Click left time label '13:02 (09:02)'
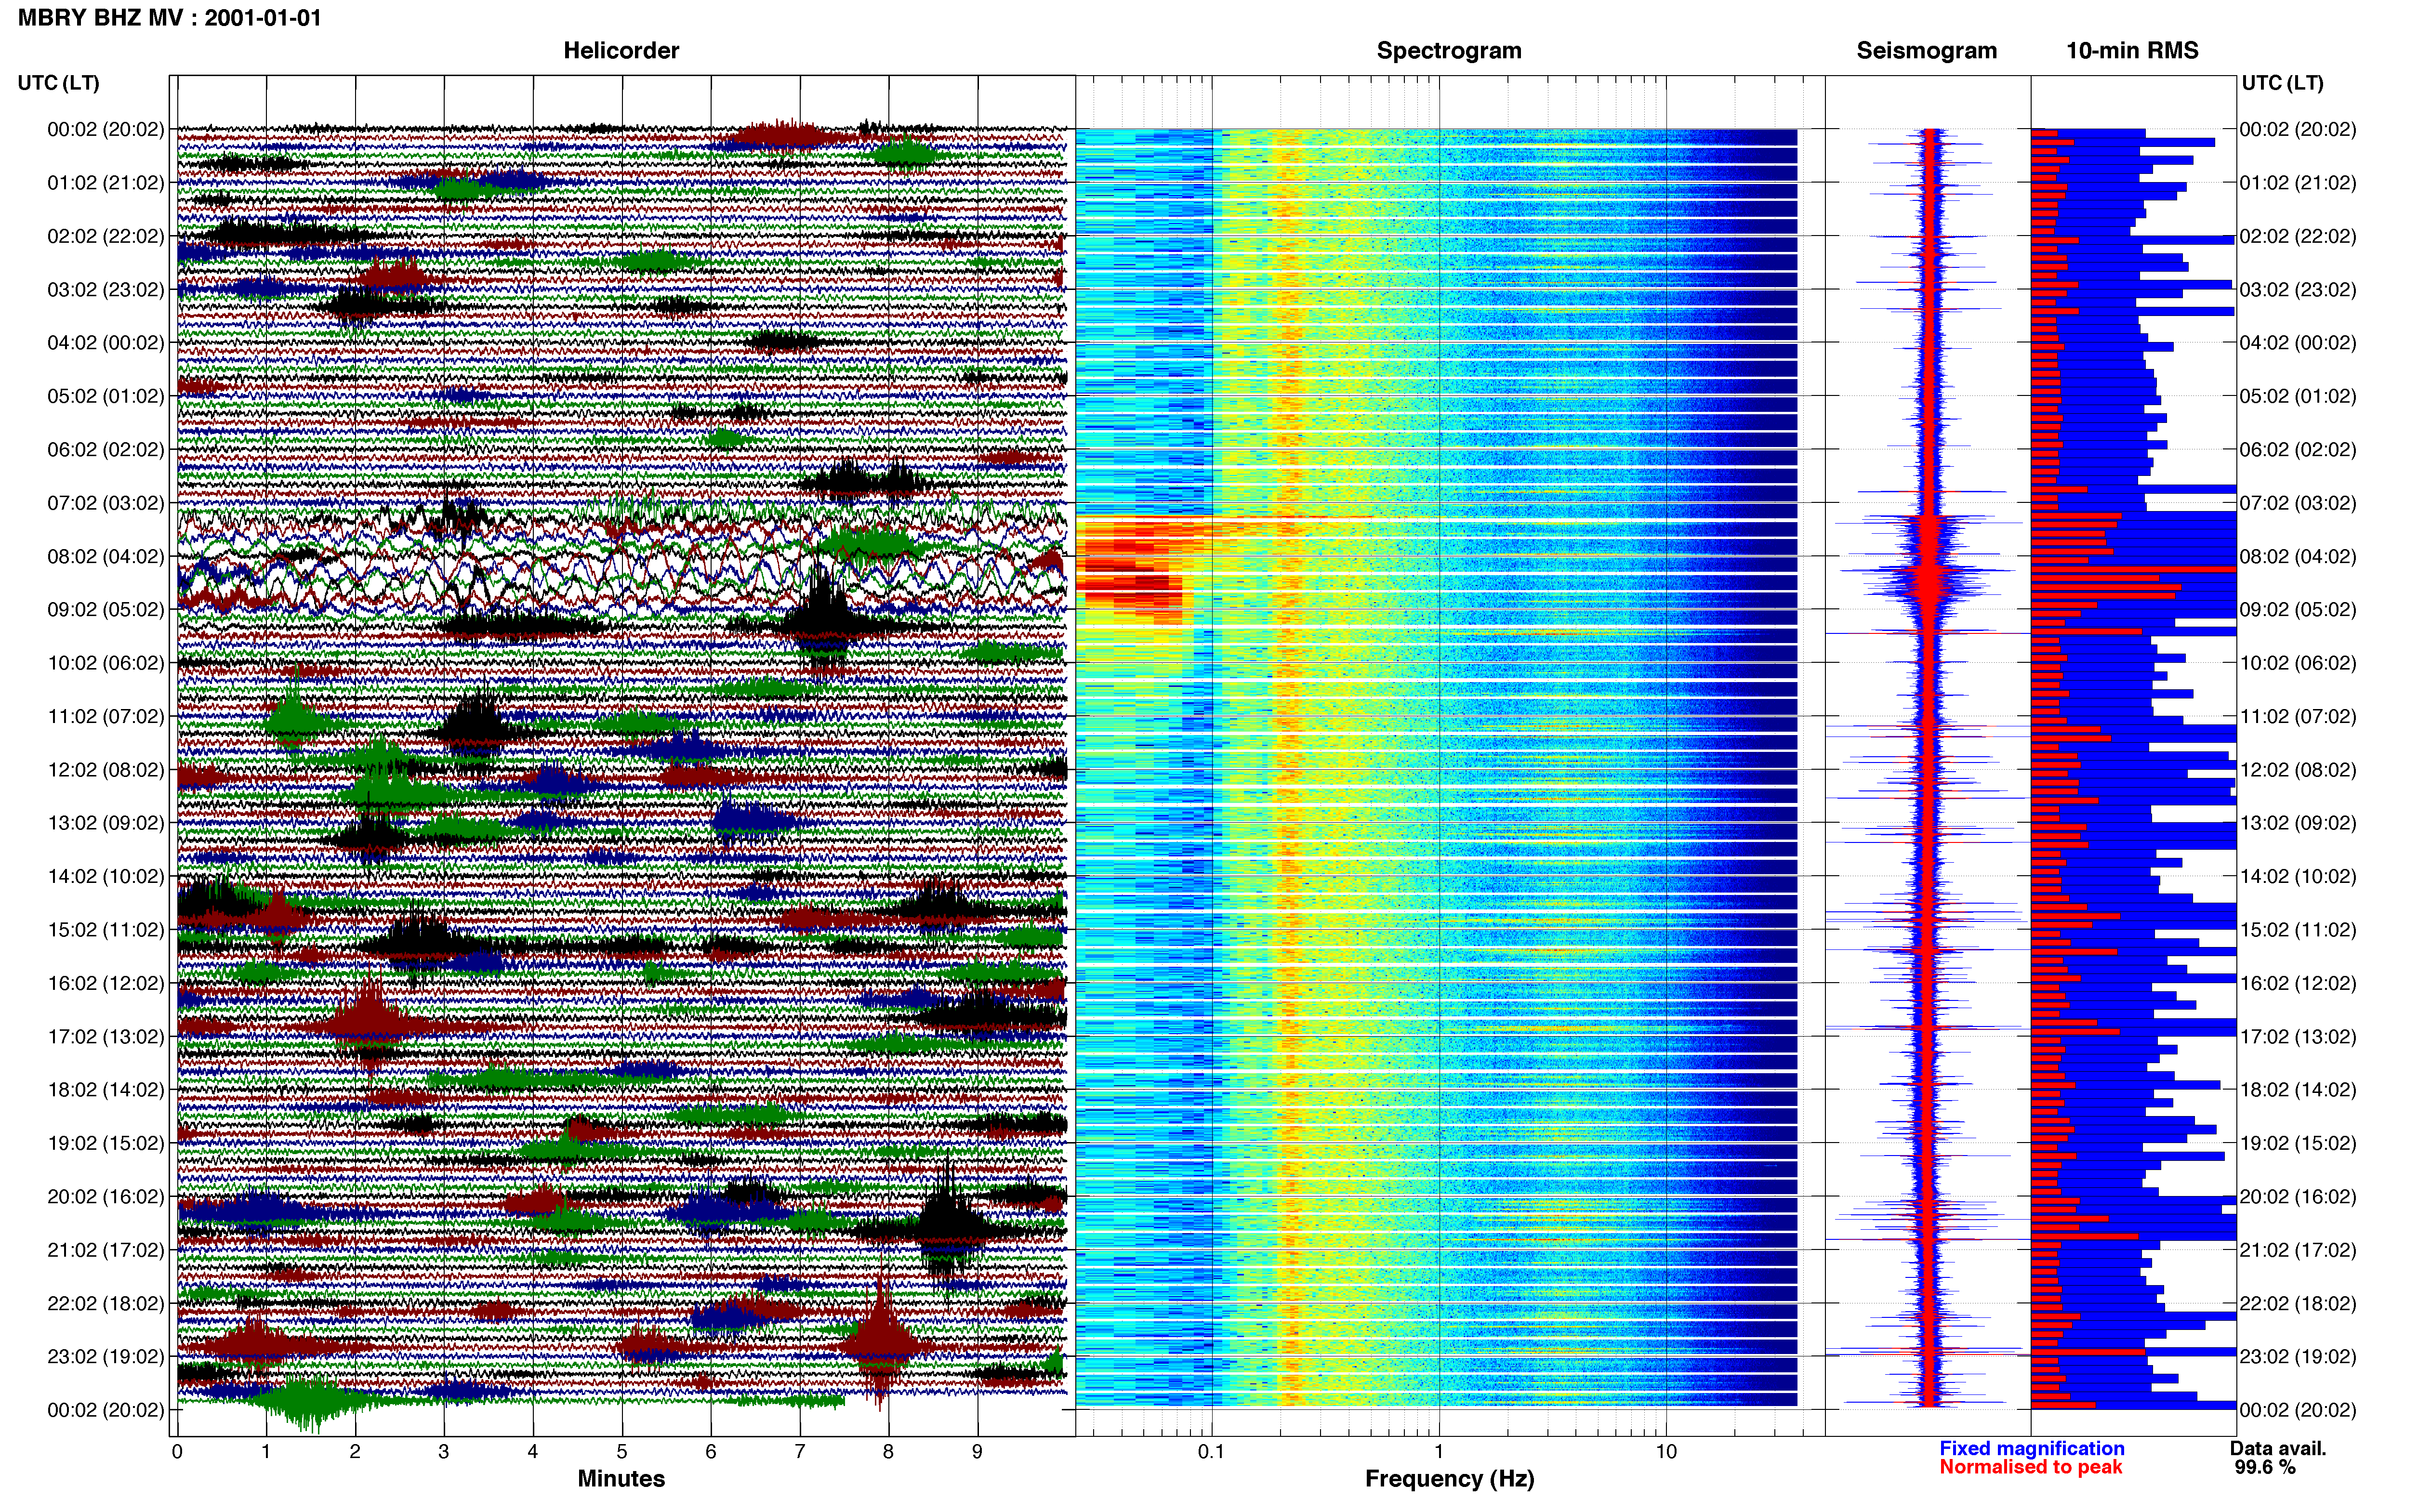This screenshot has height=1512, width=2418. (x=106, y=823)
